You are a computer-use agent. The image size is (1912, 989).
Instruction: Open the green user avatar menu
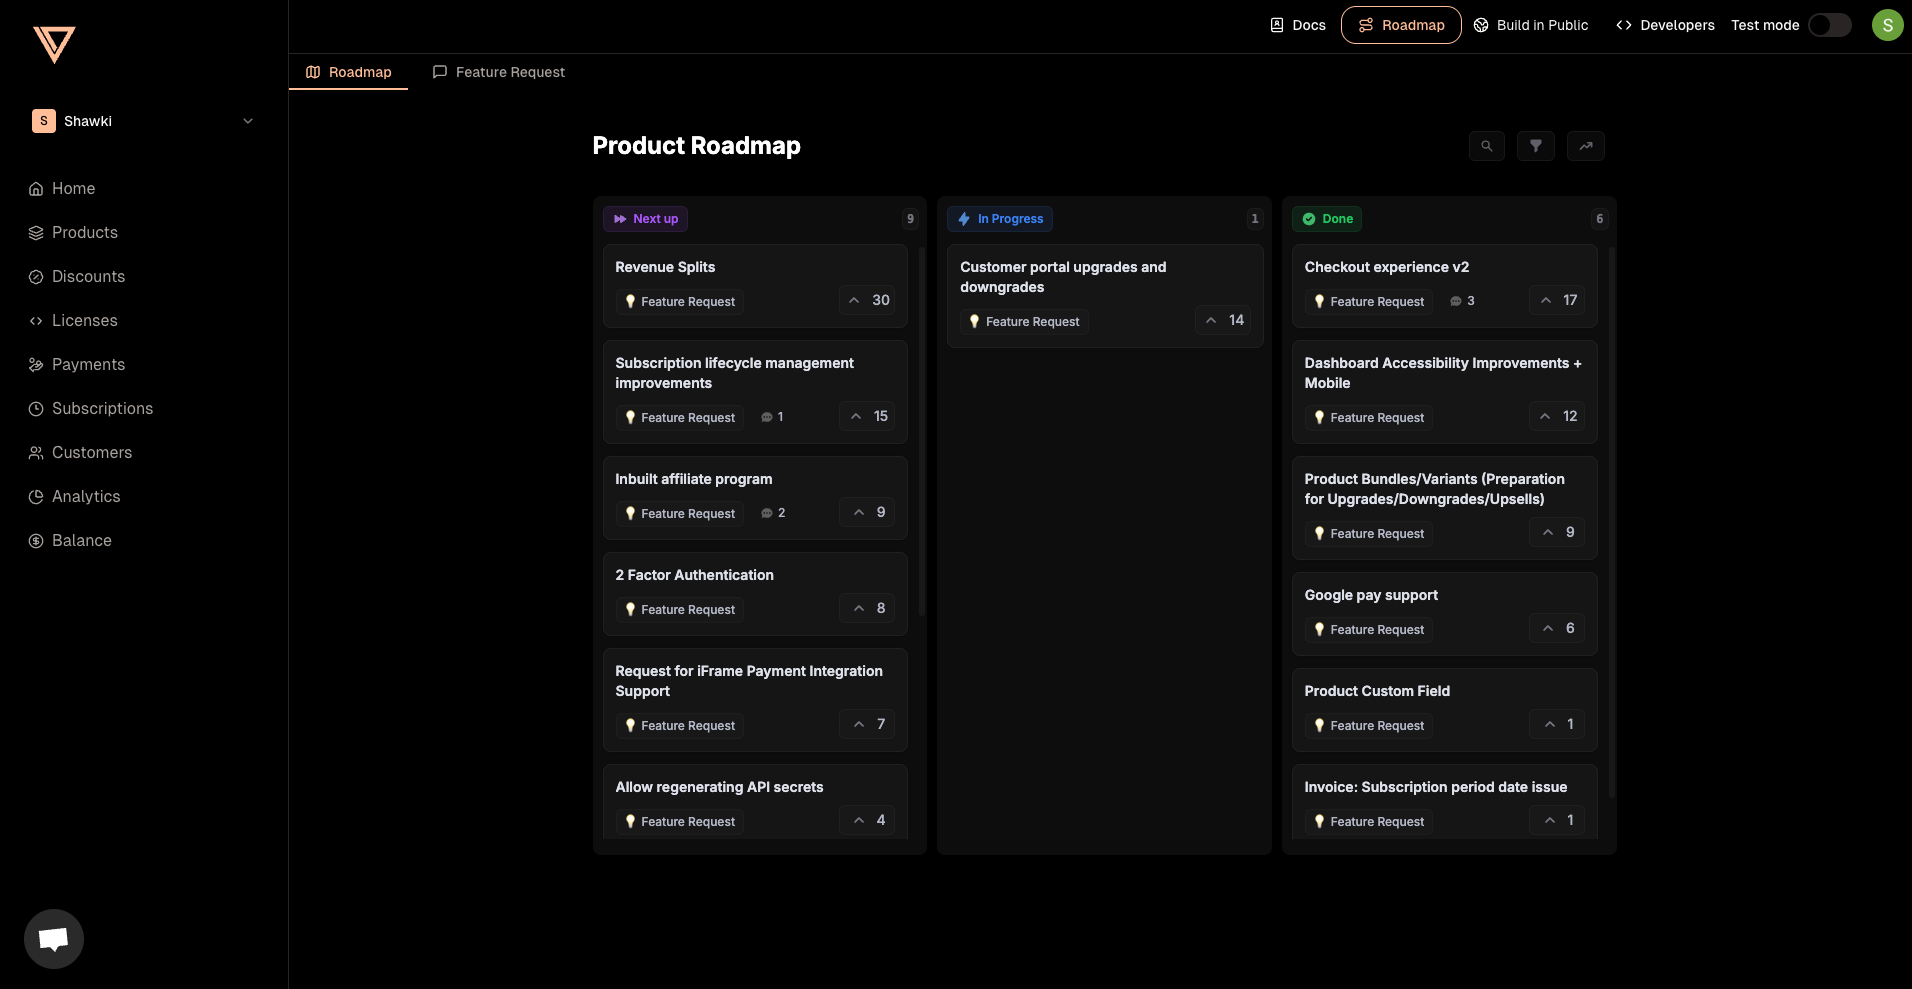[x=1887, y=25]
